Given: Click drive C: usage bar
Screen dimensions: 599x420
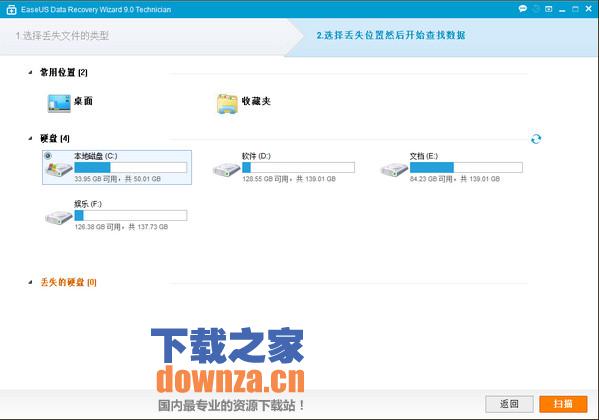Looking at the screenshot, I should point(131,167).
